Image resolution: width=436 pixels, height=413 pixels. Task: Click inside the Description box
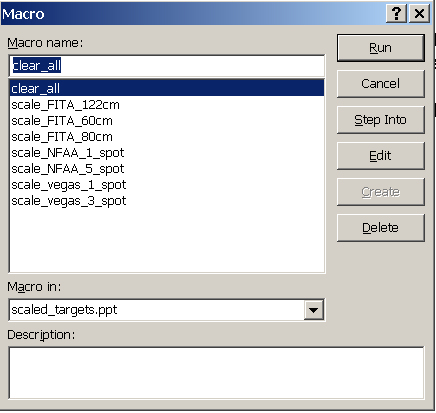216,373
